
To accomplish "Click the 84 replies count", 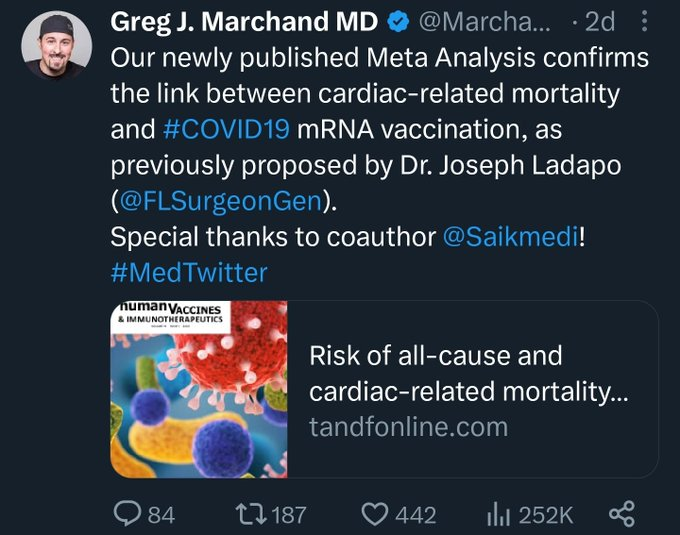I will (x=161, y=514).
